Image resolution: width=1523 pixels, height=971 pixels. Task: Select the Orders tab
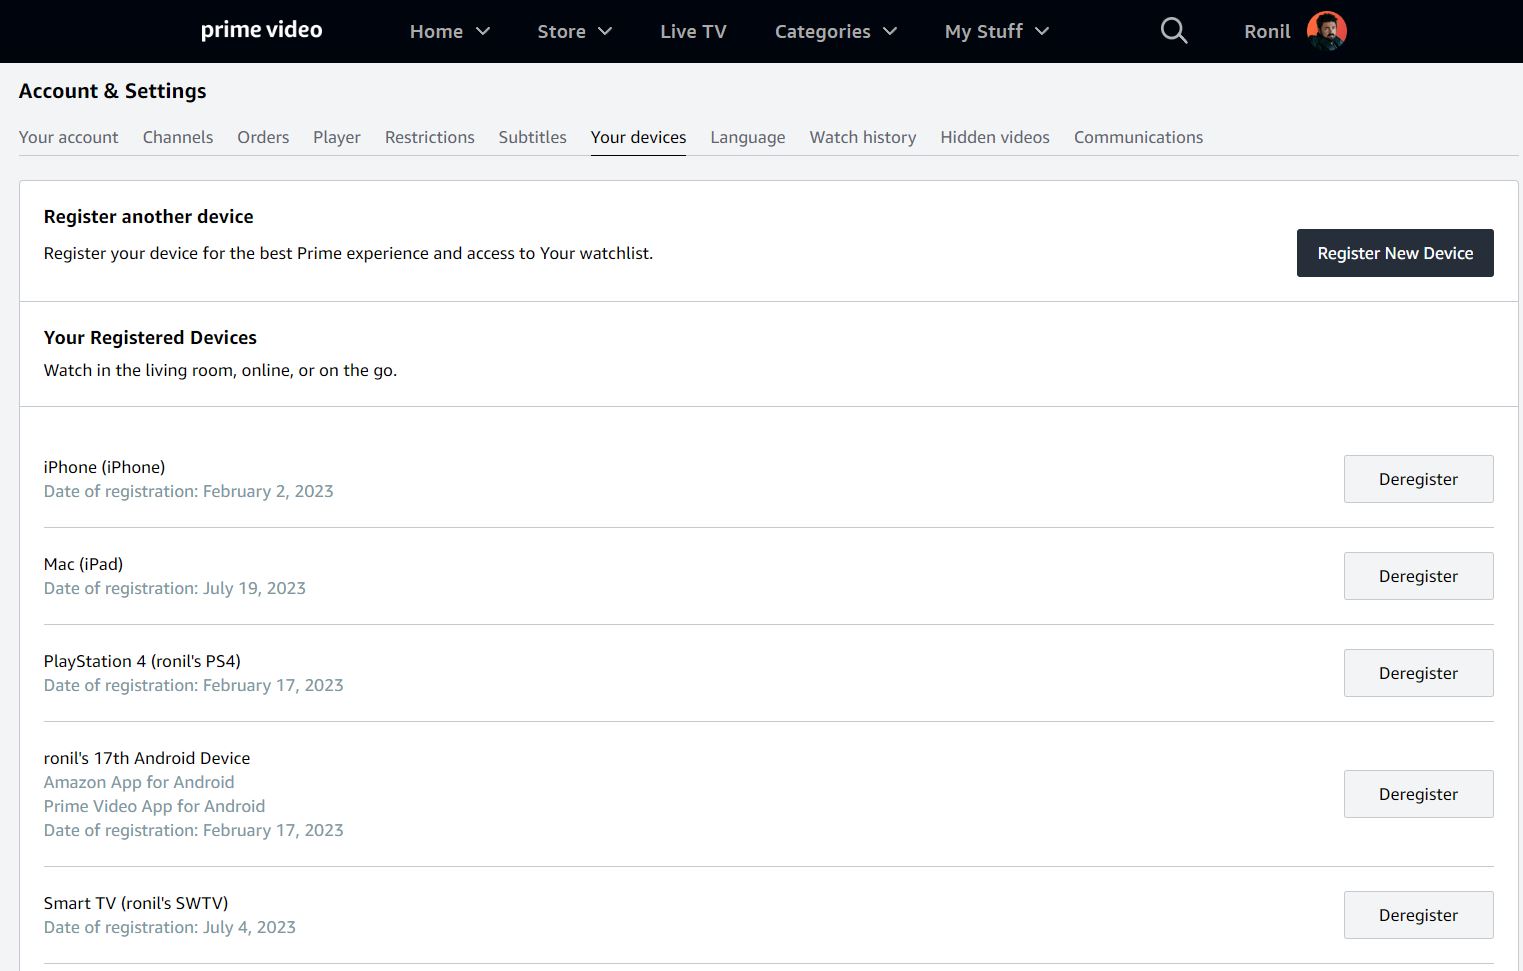(x=263, y=137)
